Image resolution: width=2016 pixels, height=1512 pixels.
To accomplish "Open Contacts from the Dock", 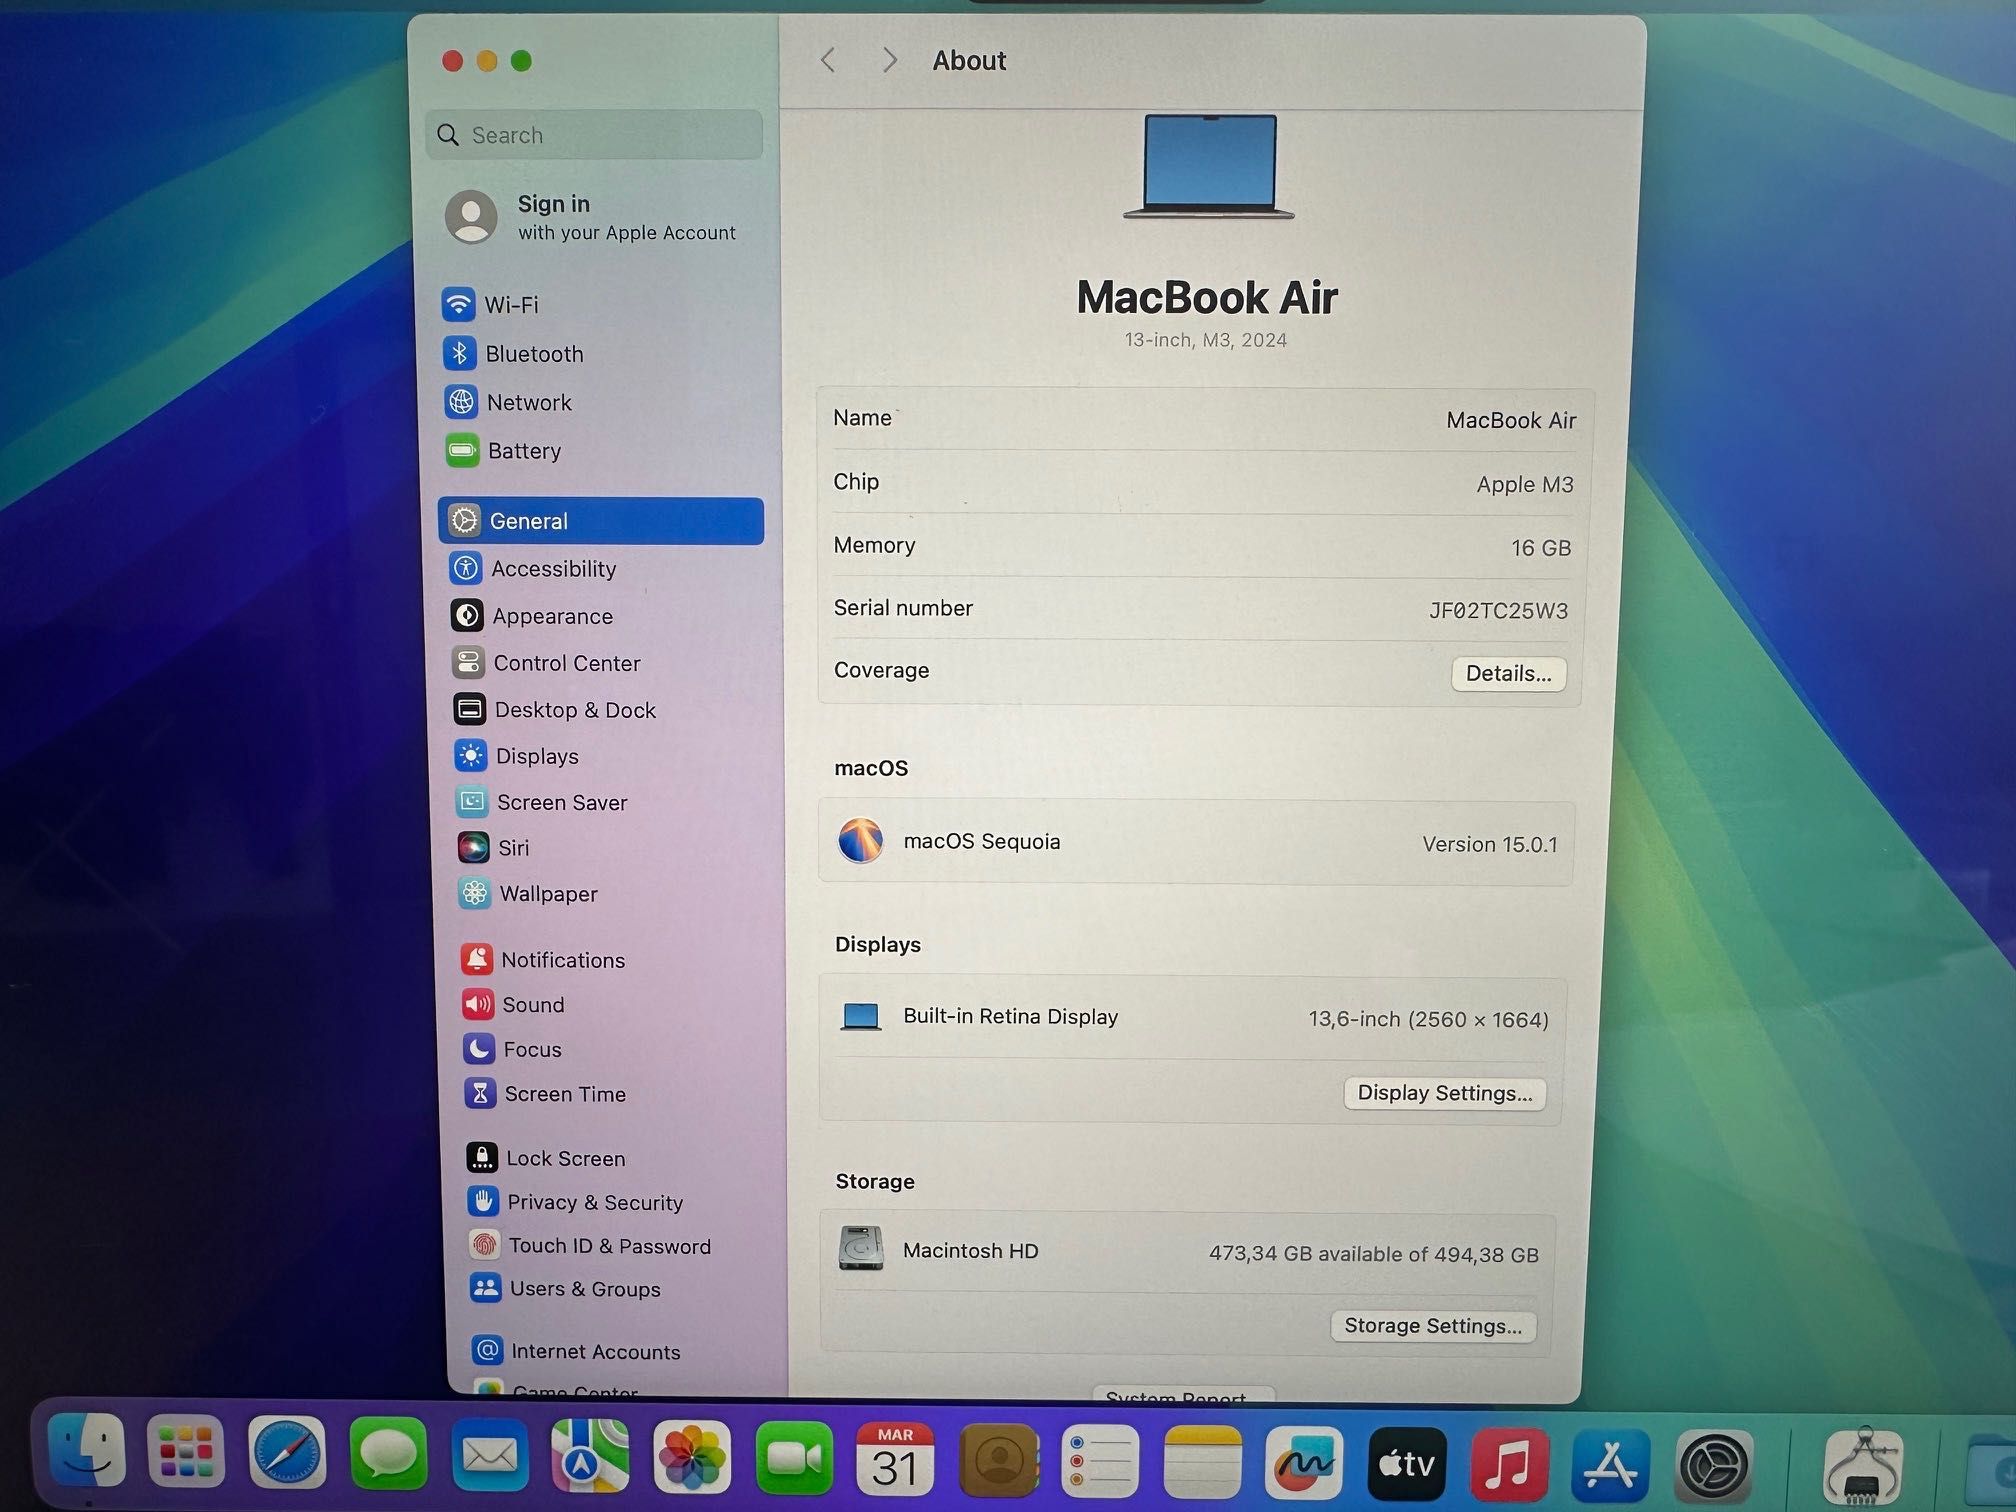I will 998,1460.
